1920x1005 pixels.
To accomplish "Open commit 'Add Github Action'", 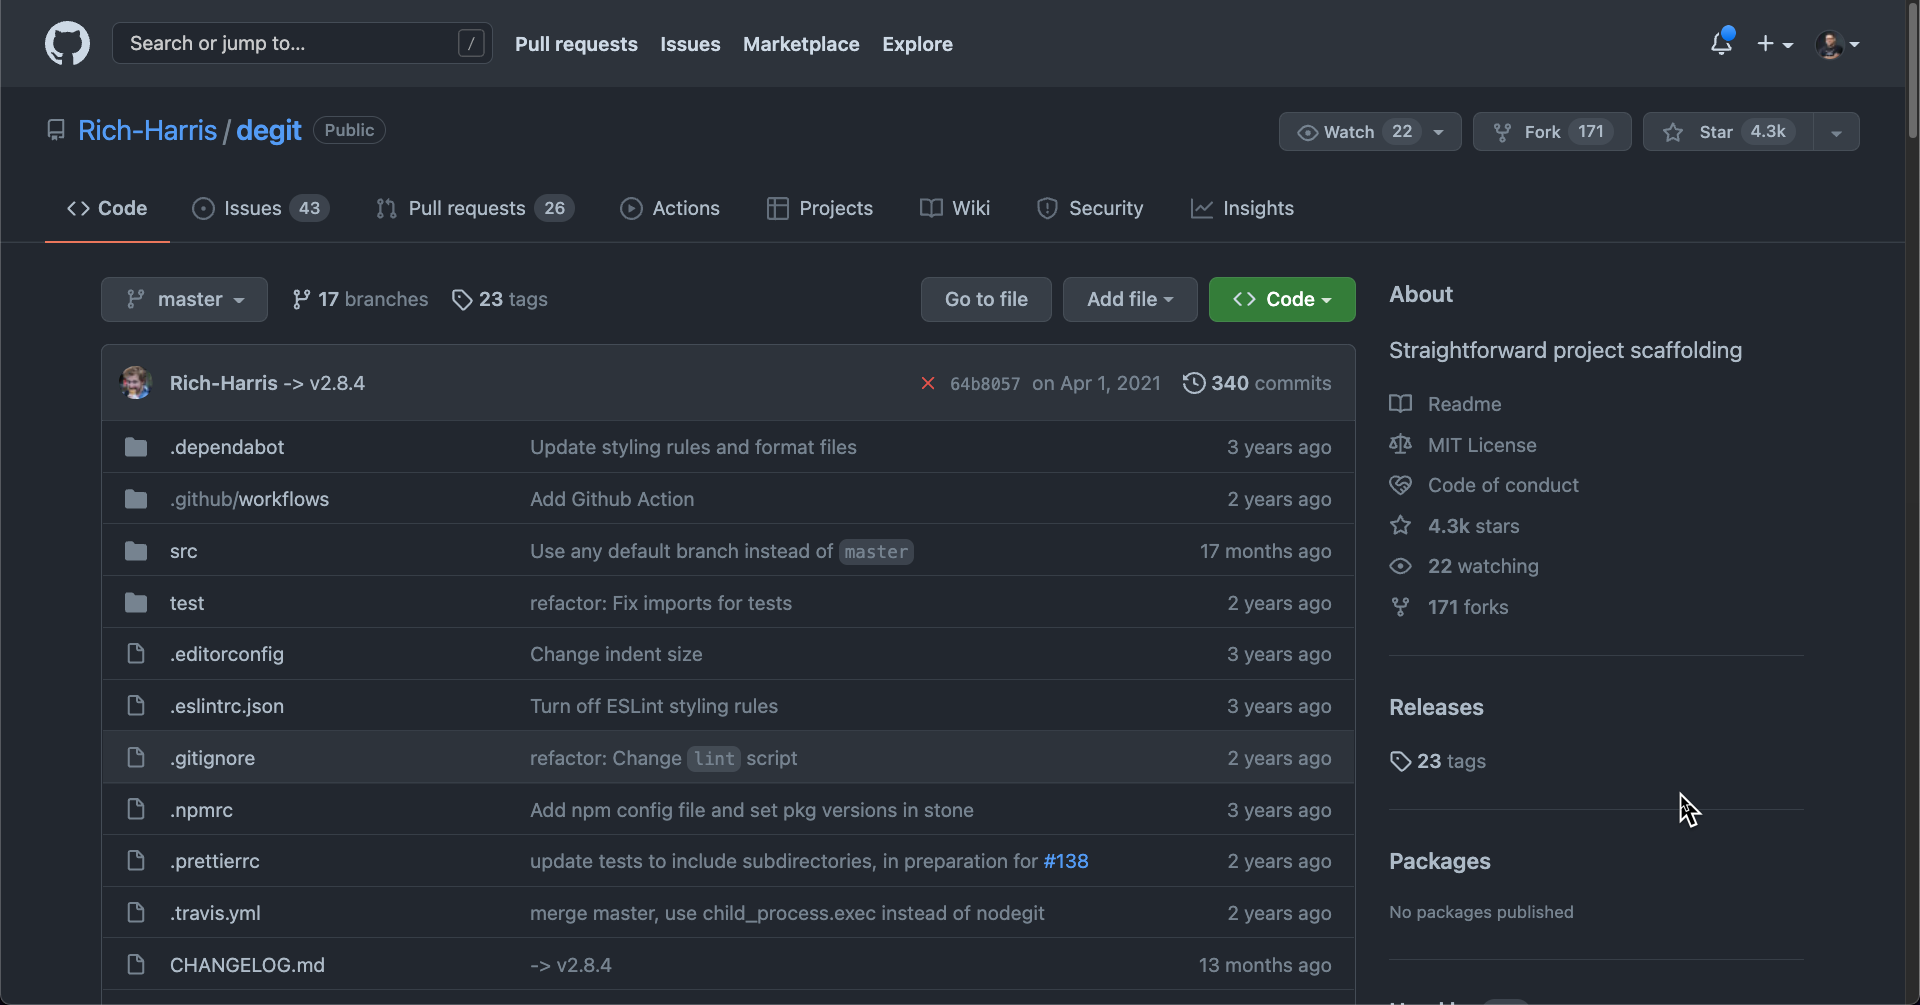I will coord(612,499).
